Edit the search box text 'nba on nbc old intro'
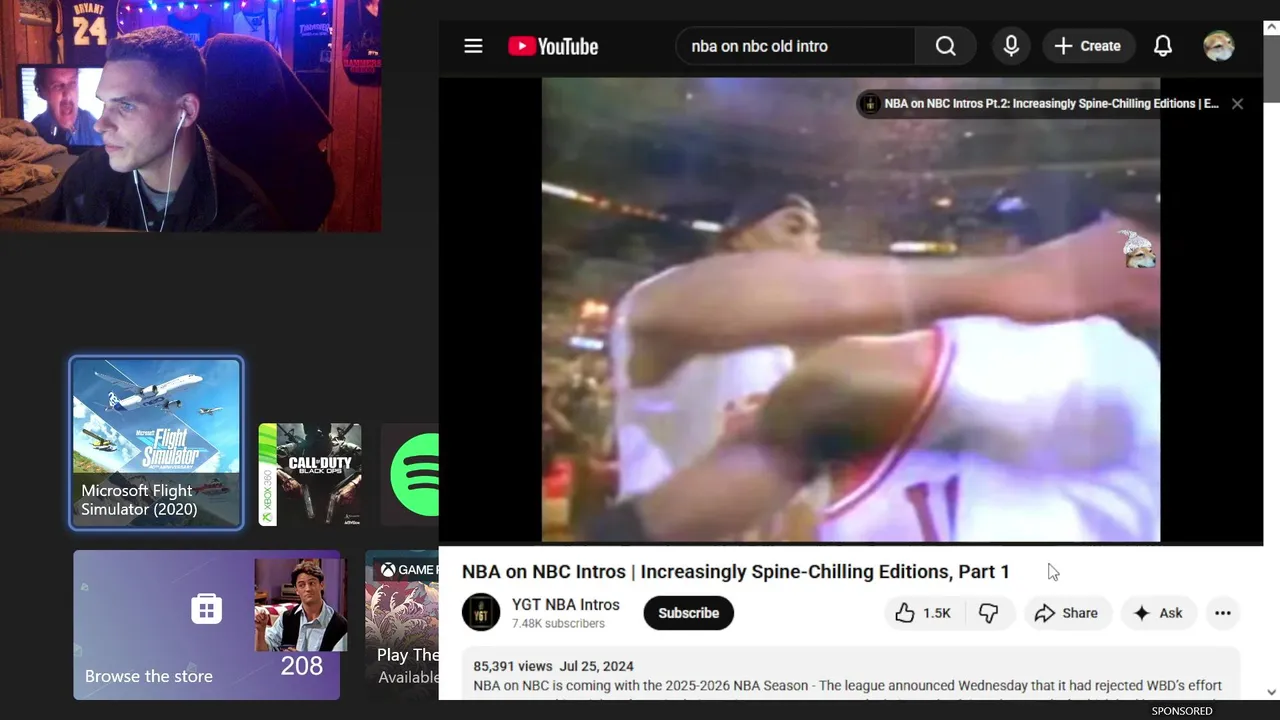The width and height of the screenshot is (1280, 720). pos(796,46)
